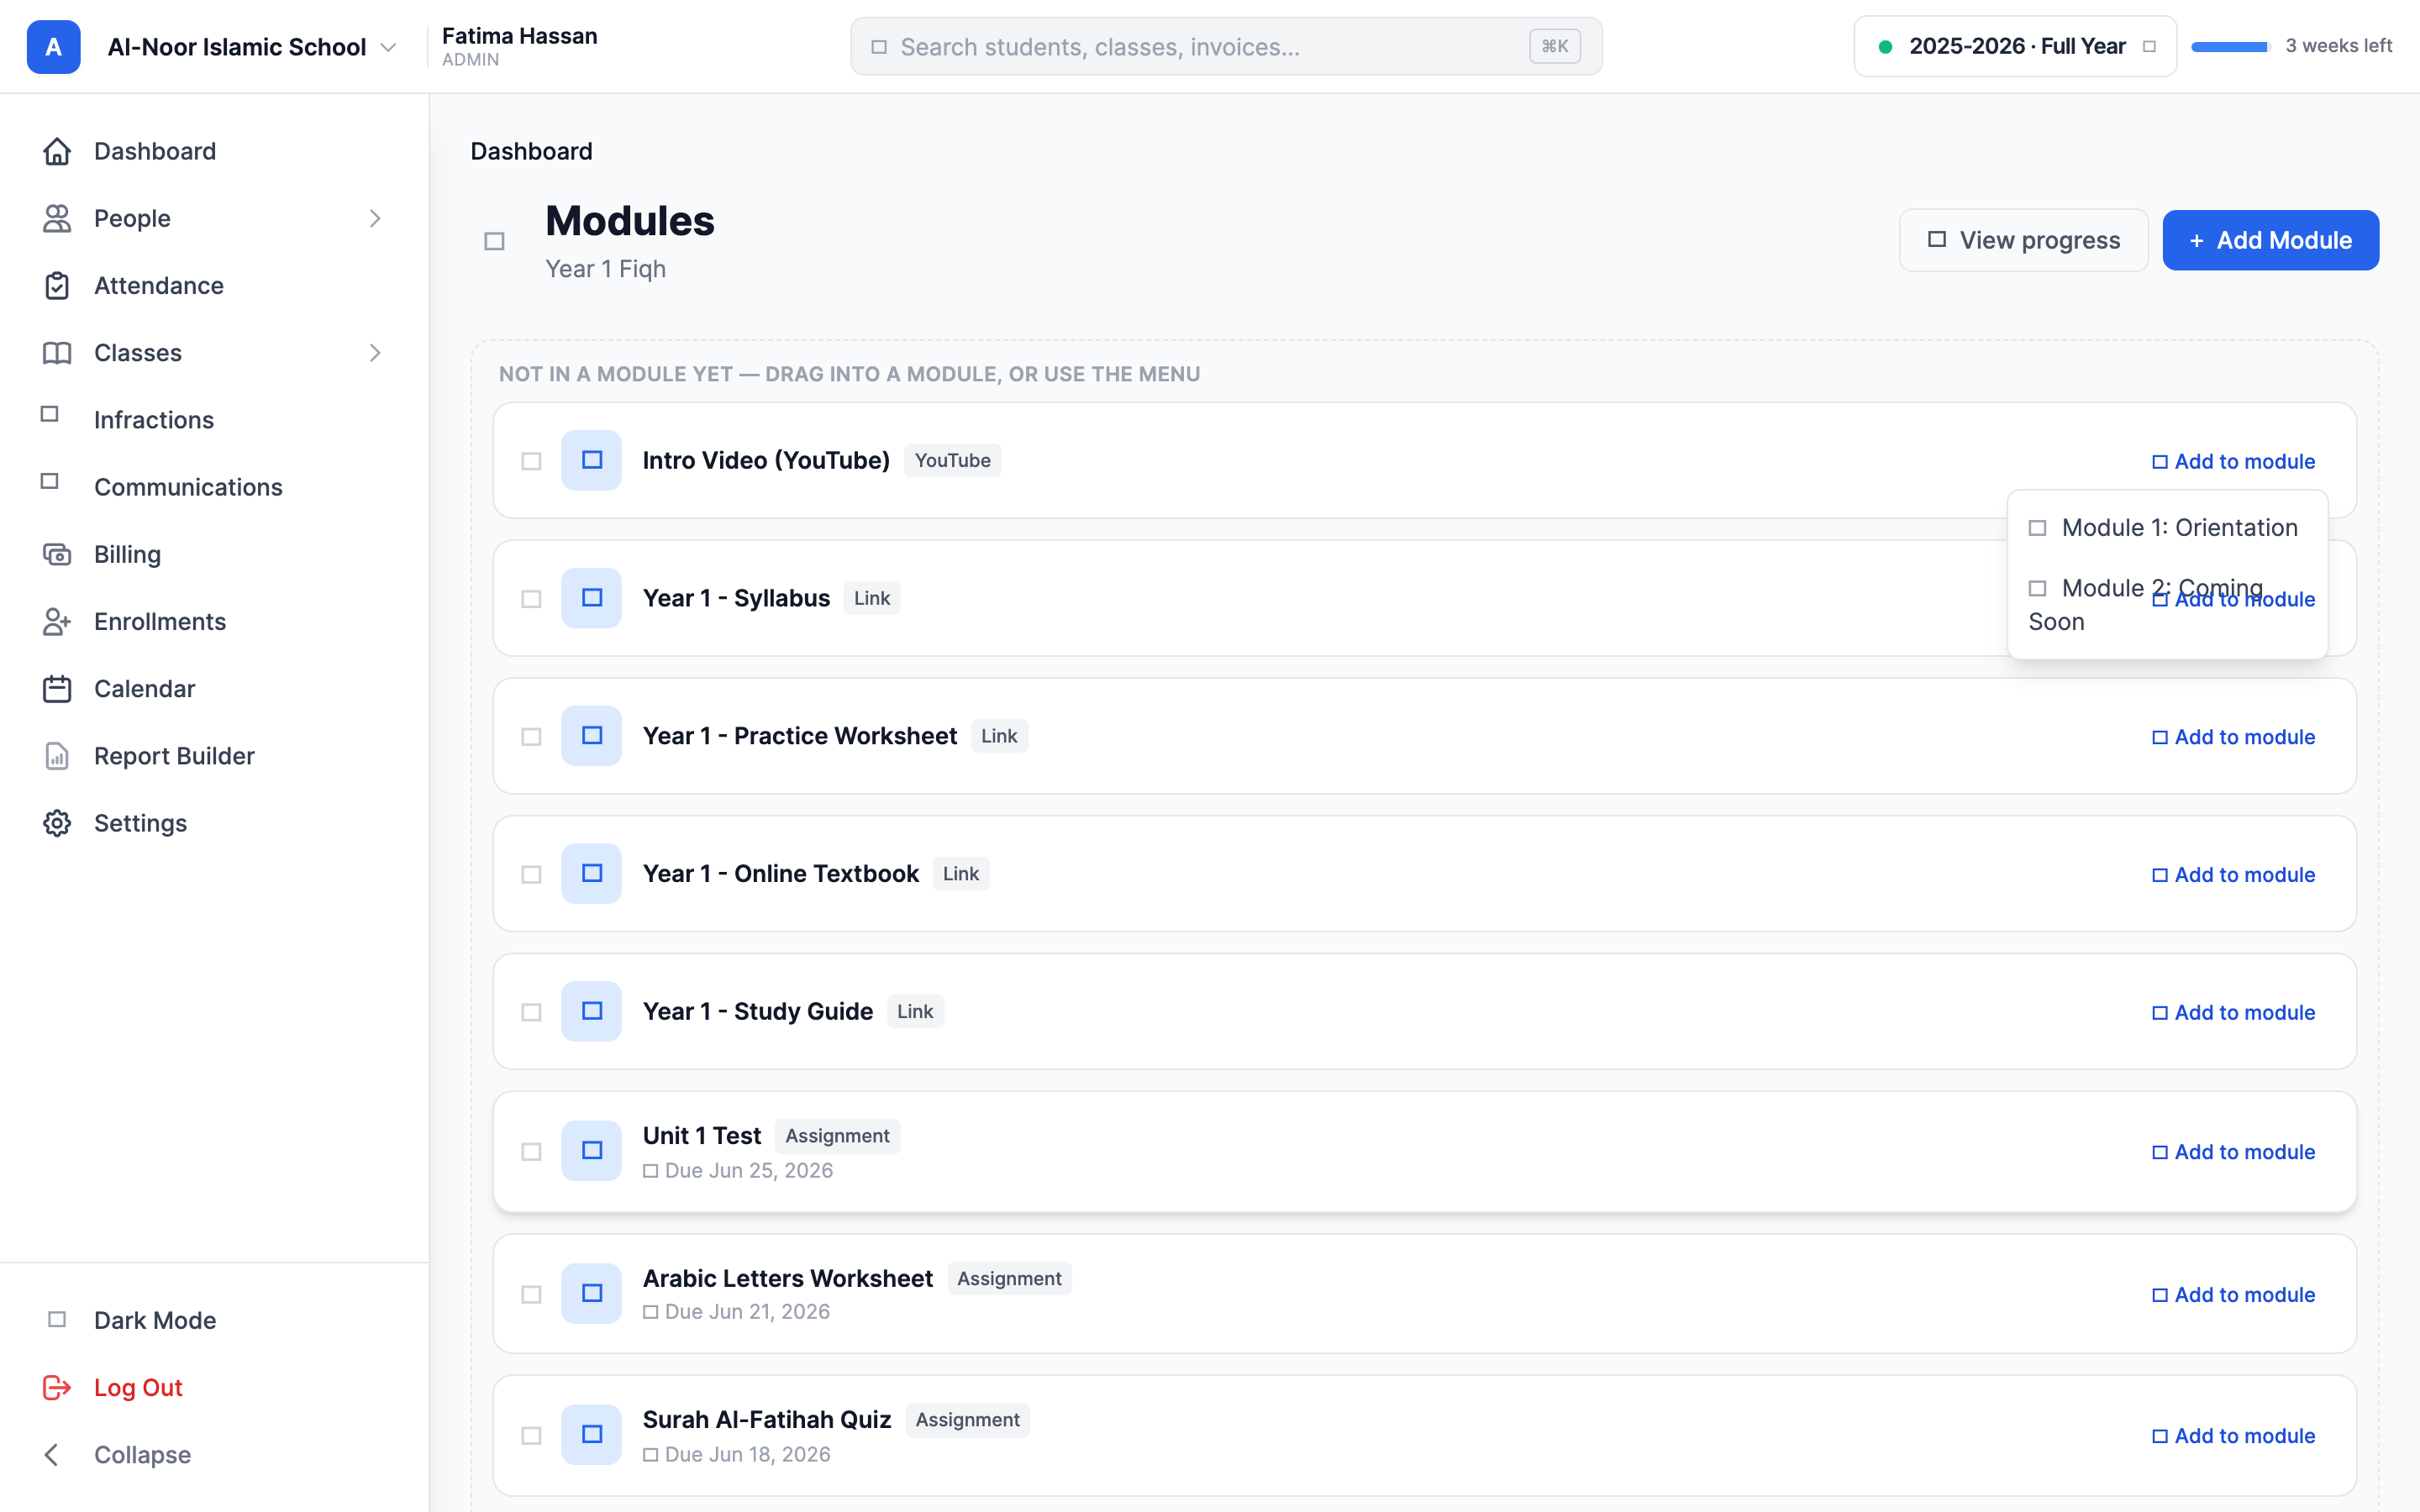This screenshot has height=1512, width=2420.
Task: Open Add to module menu for Study Guide
Action: point(2233,1012)
